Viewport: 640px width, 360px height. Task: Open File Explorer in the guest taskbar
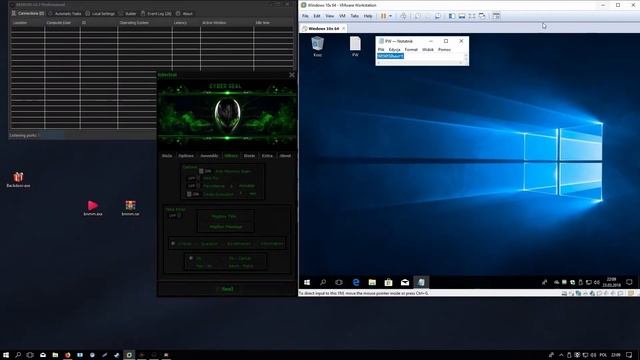[x=372, y=282]
